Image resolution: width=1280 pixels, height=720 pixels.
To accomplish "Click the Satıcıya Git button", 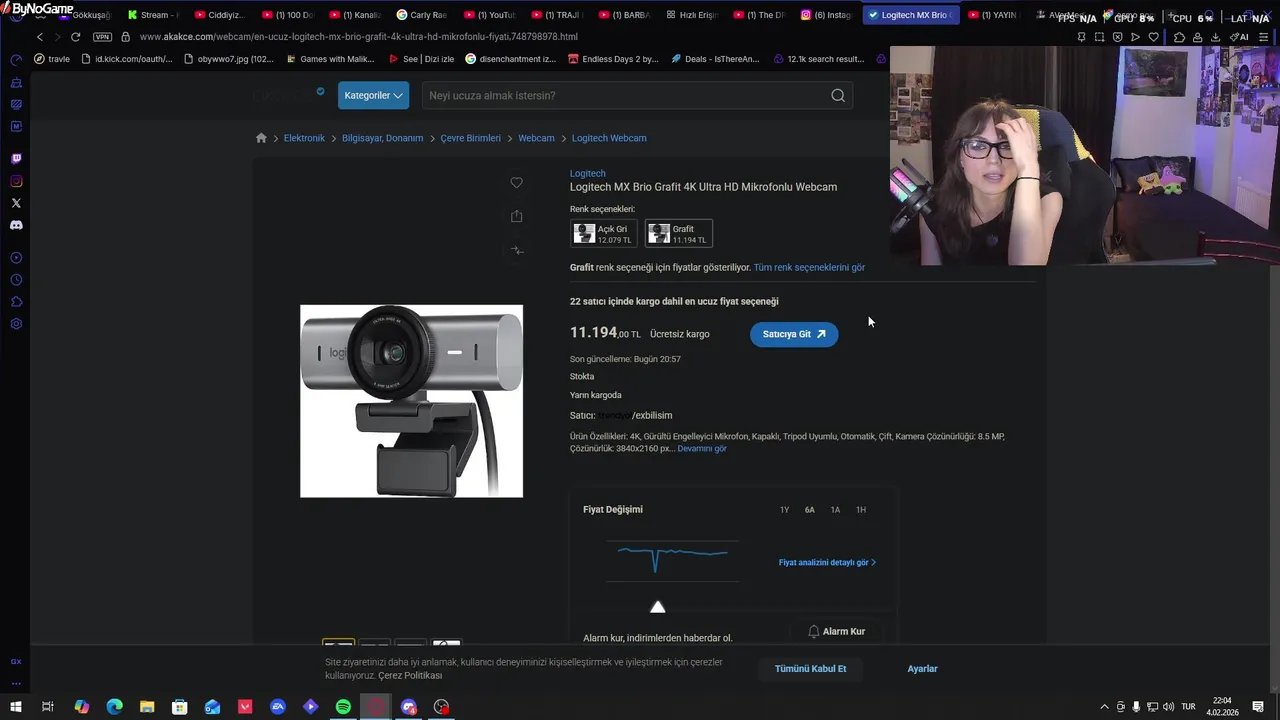I will 794,334.
